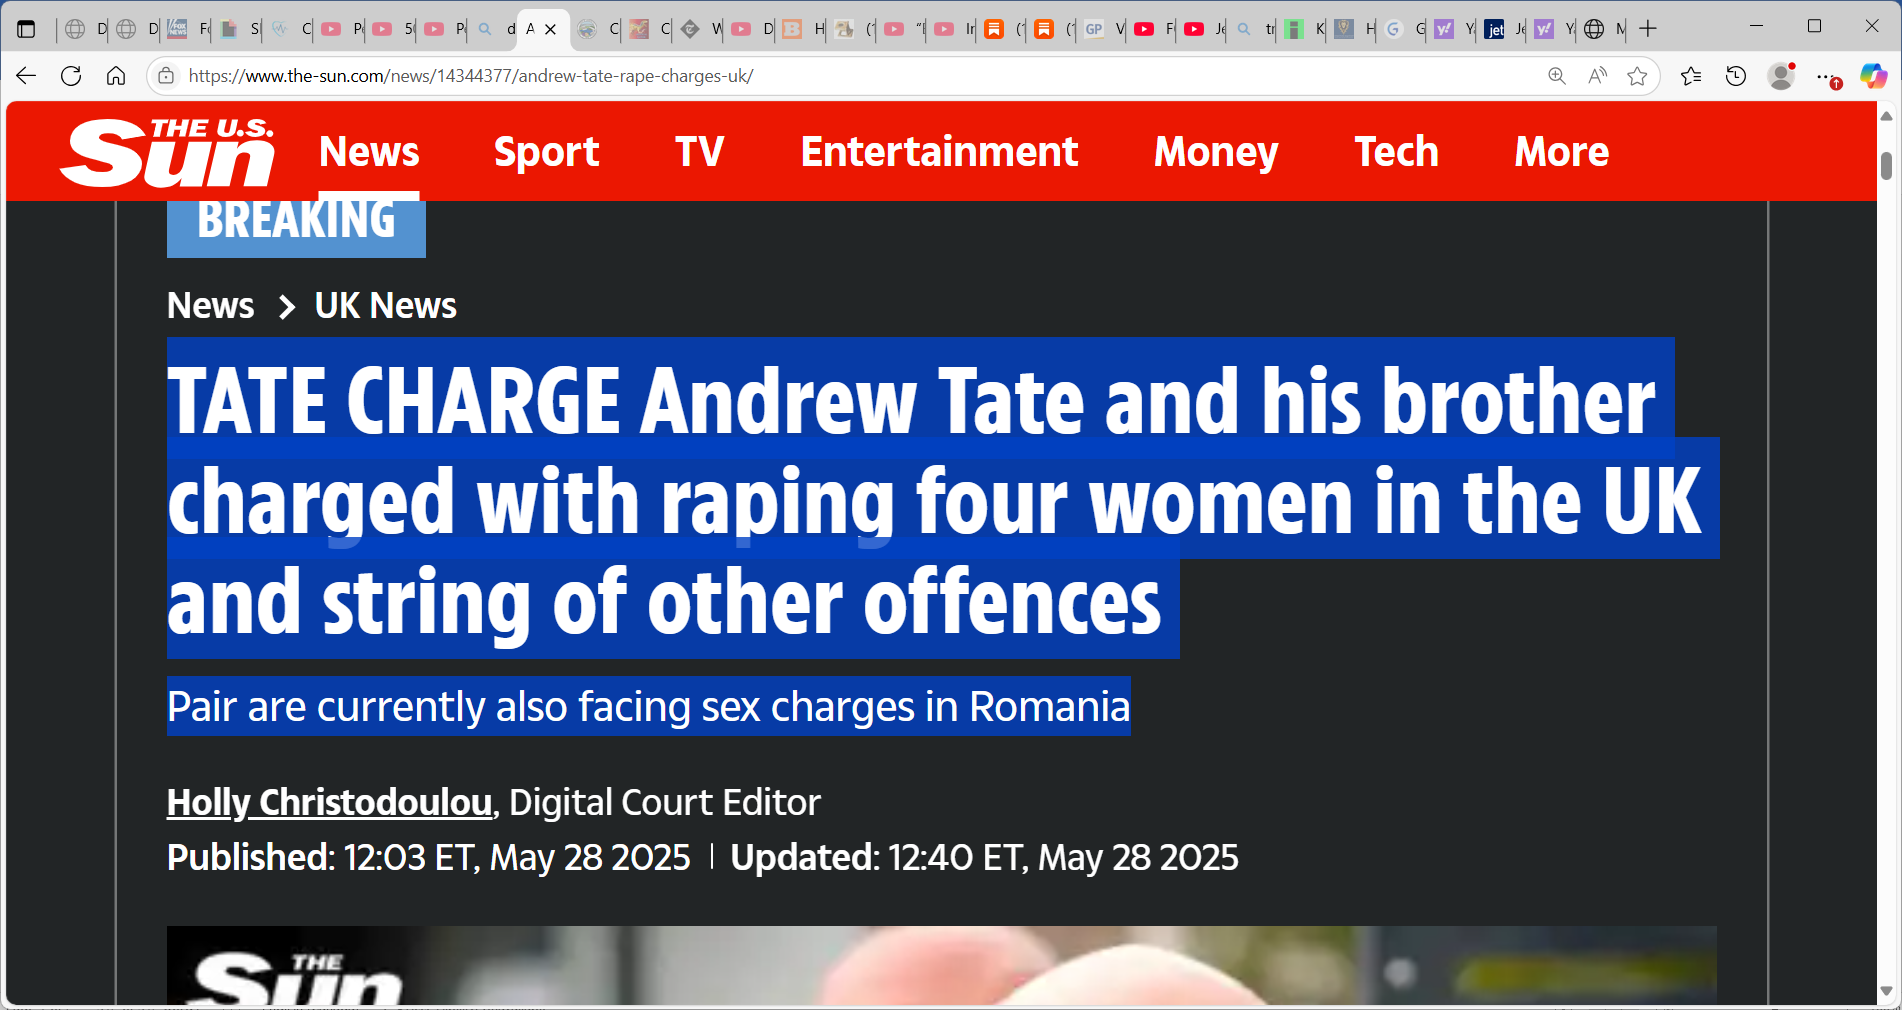Minimize the browser window
Screen dimensions: 1902x1010
point(1756,26)
